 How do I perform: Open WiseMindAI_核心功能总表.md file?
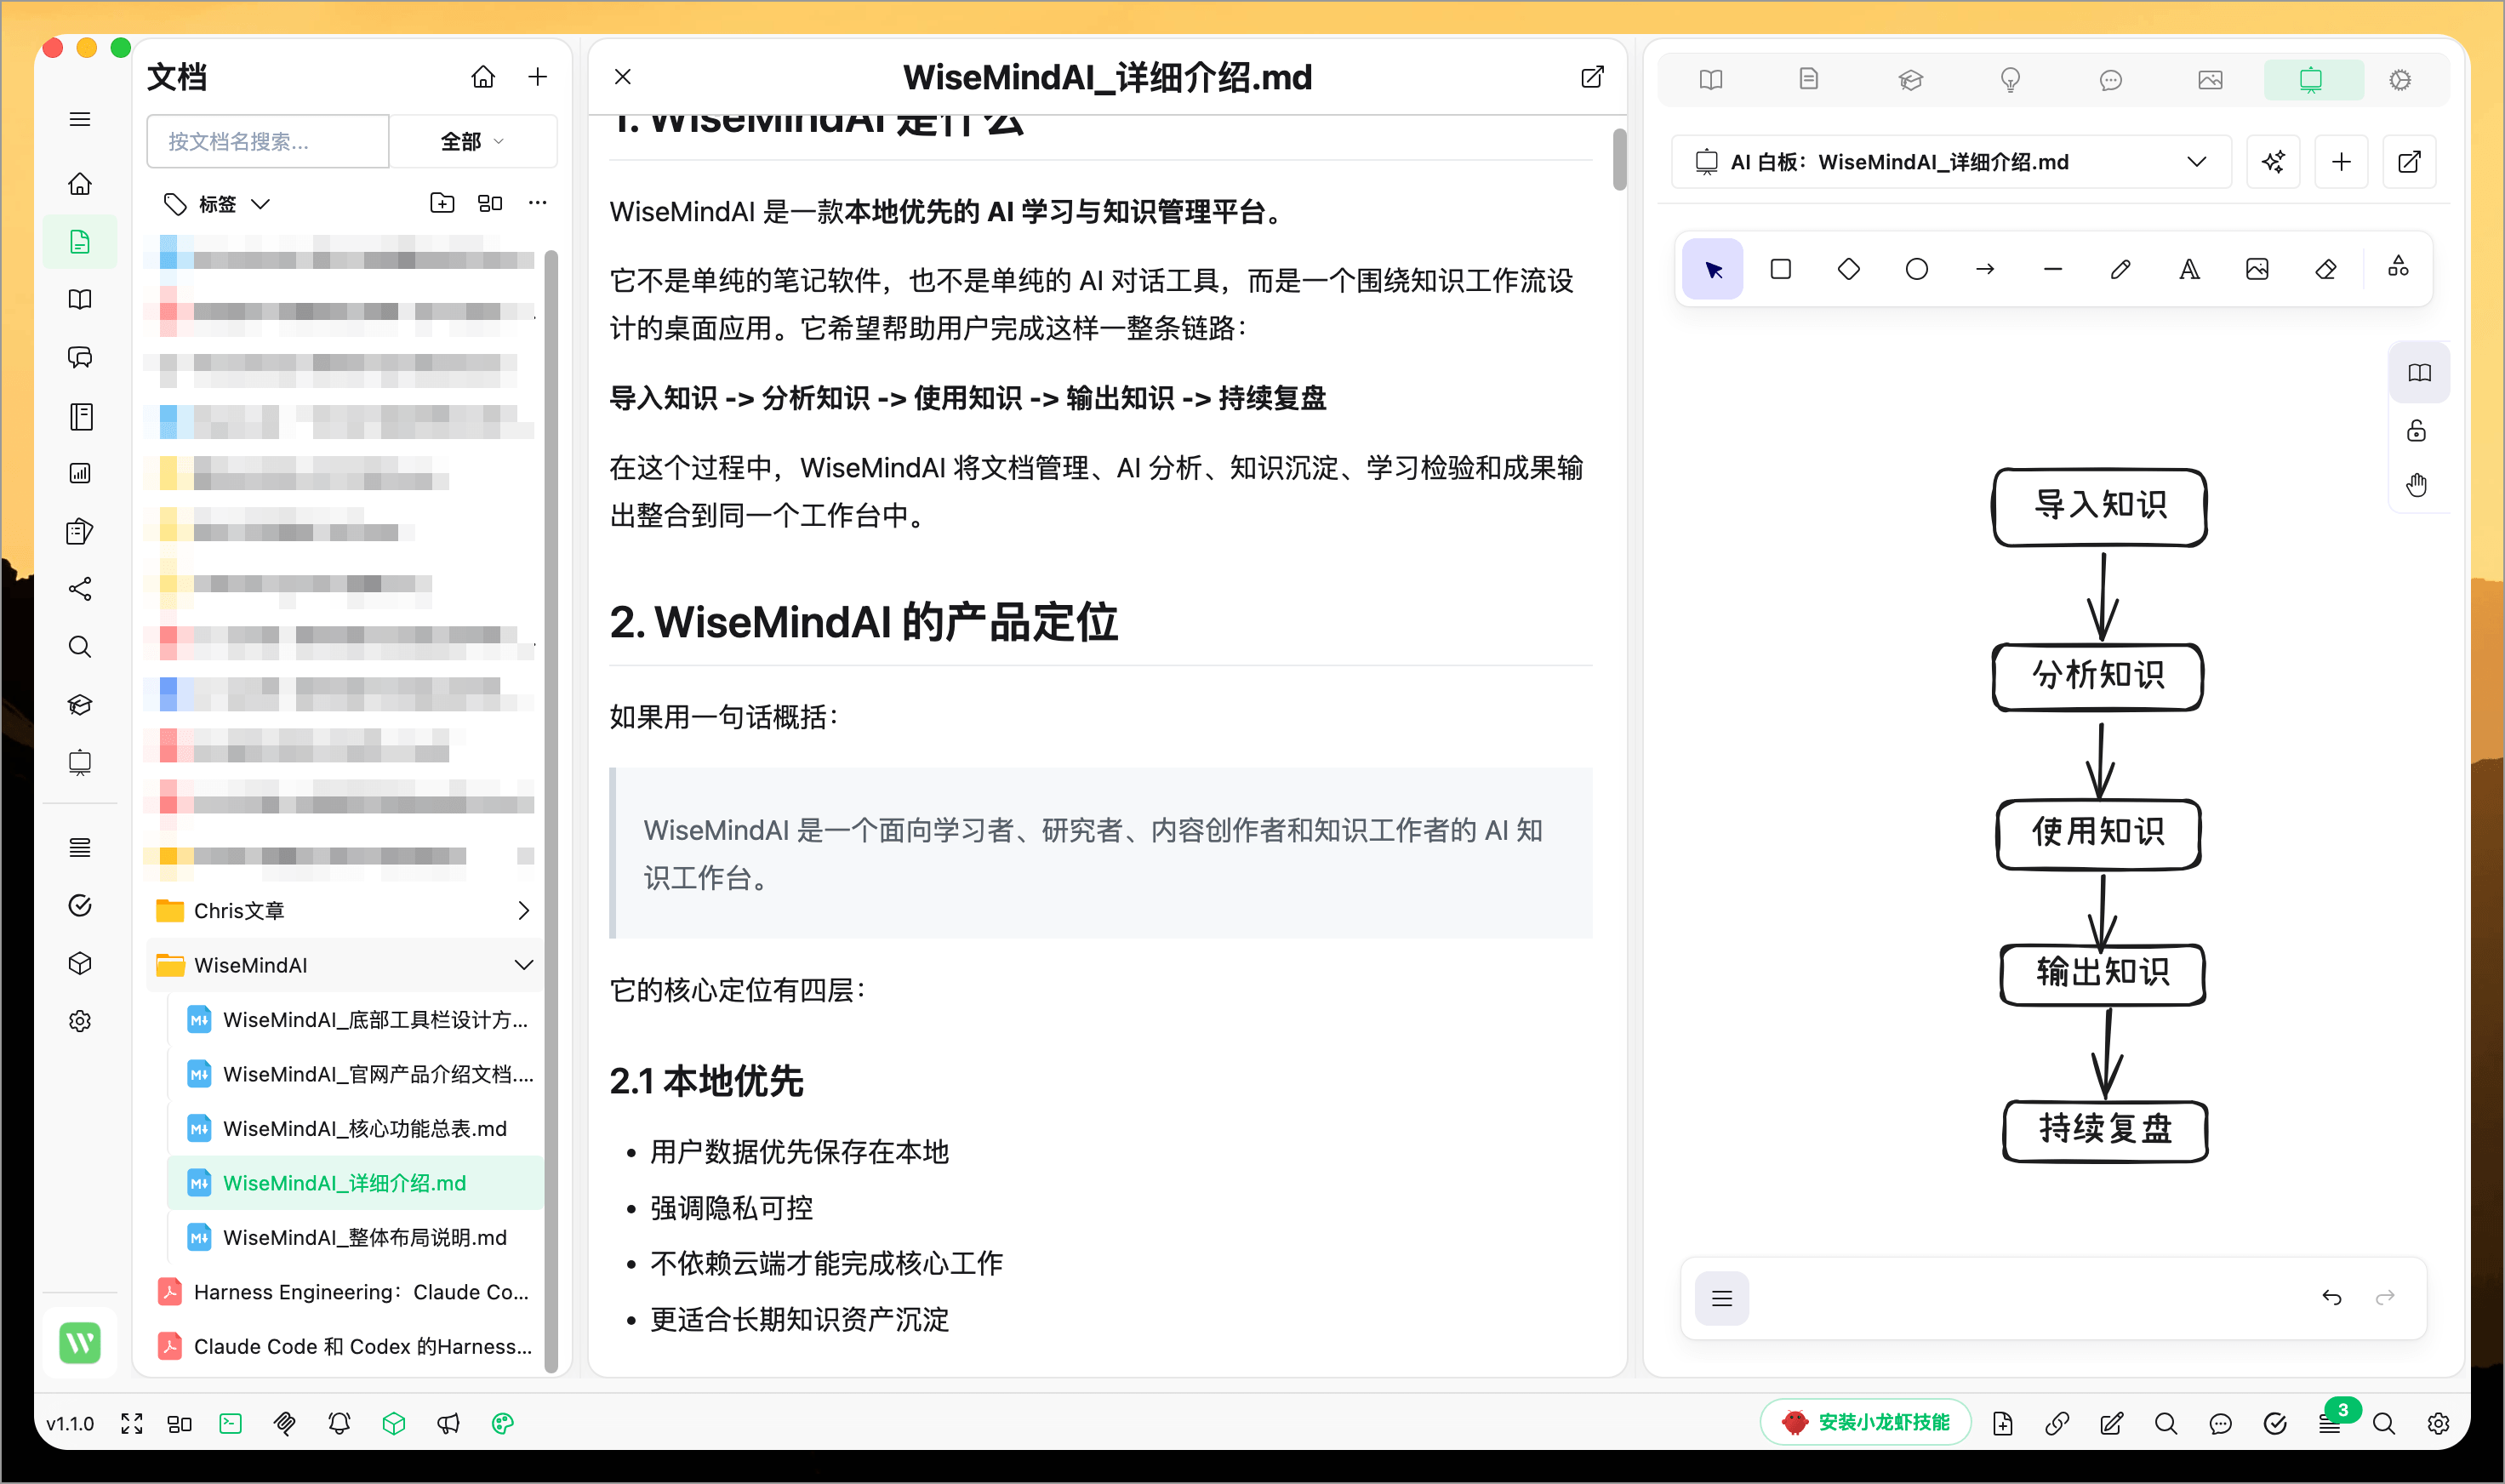[x=356, y=1128]
